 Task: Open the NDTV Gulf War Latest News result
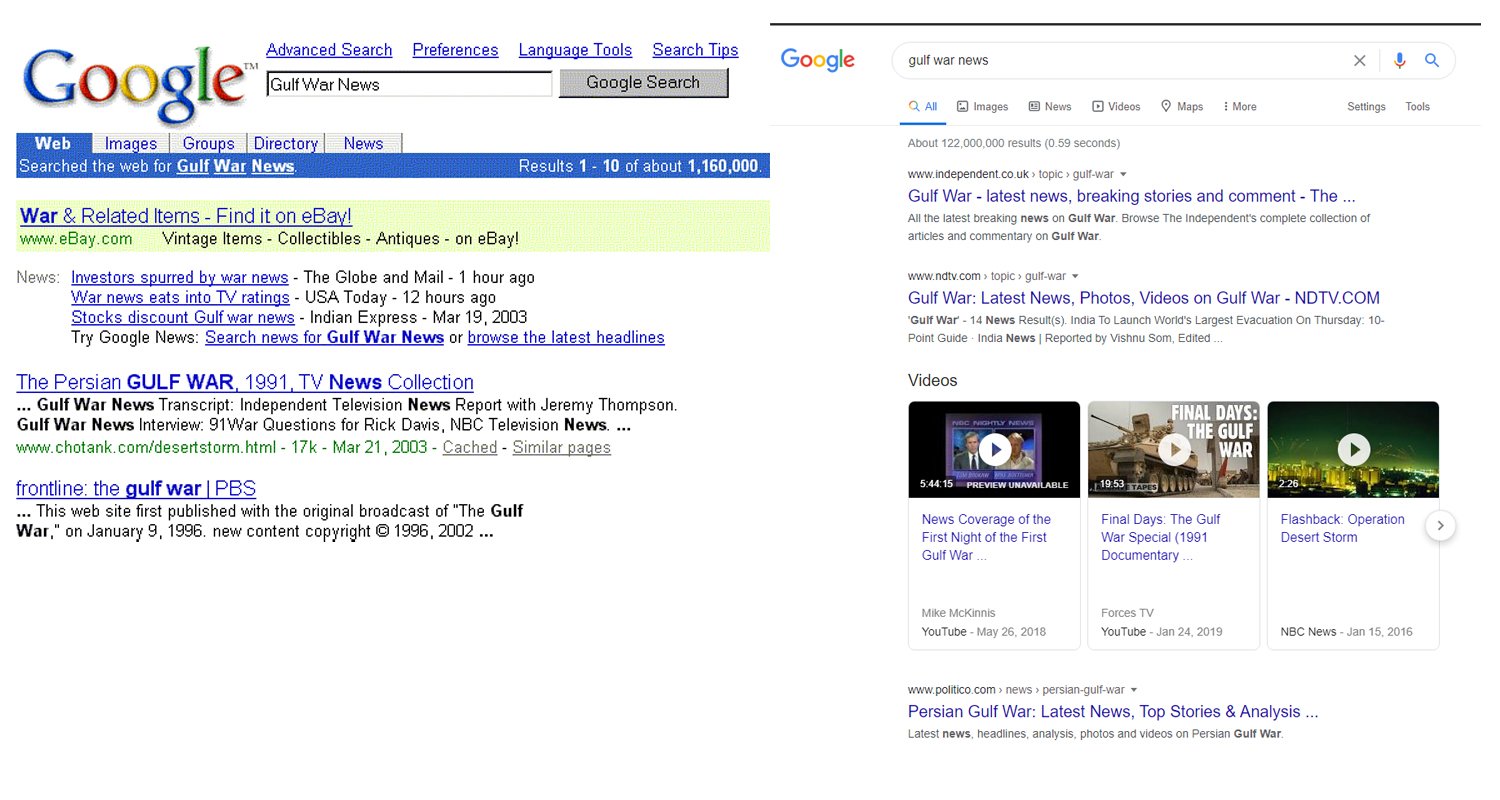pos(1144,298)
